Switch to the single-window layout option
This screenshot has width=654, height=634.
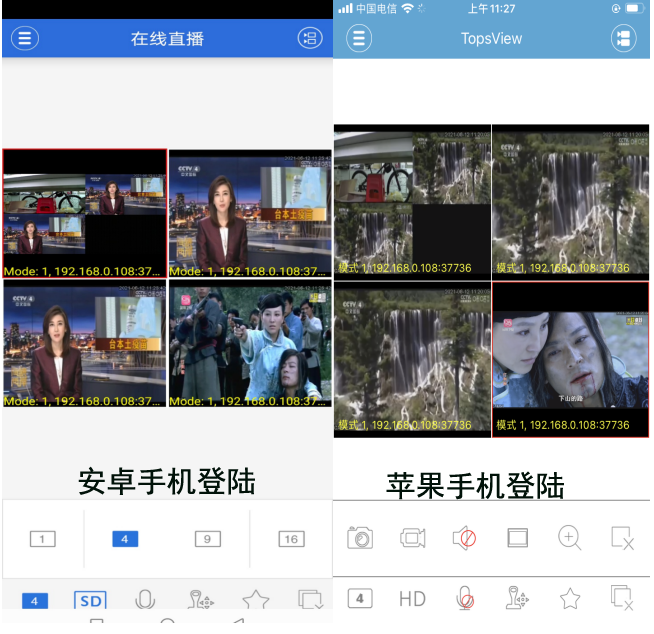[x=42, y=539]
